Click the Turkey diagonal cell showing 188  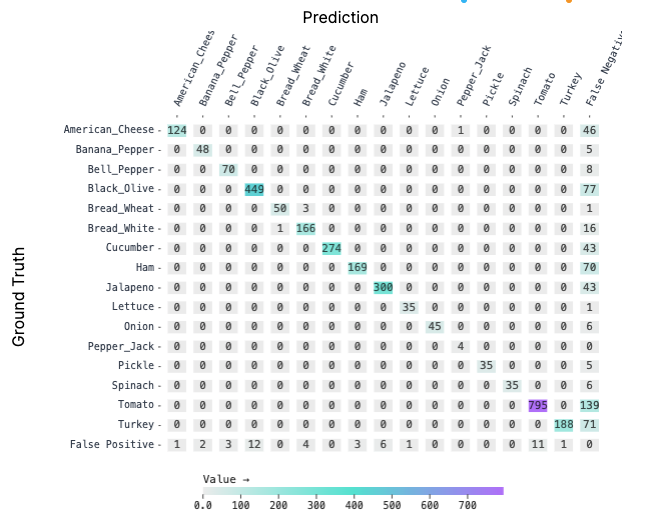pos(563,425)
